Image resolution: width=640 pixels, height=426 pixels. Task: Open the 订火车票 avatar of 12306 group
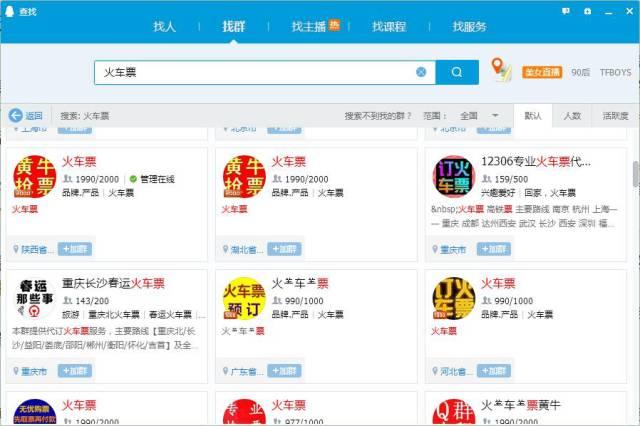(453, 177)
